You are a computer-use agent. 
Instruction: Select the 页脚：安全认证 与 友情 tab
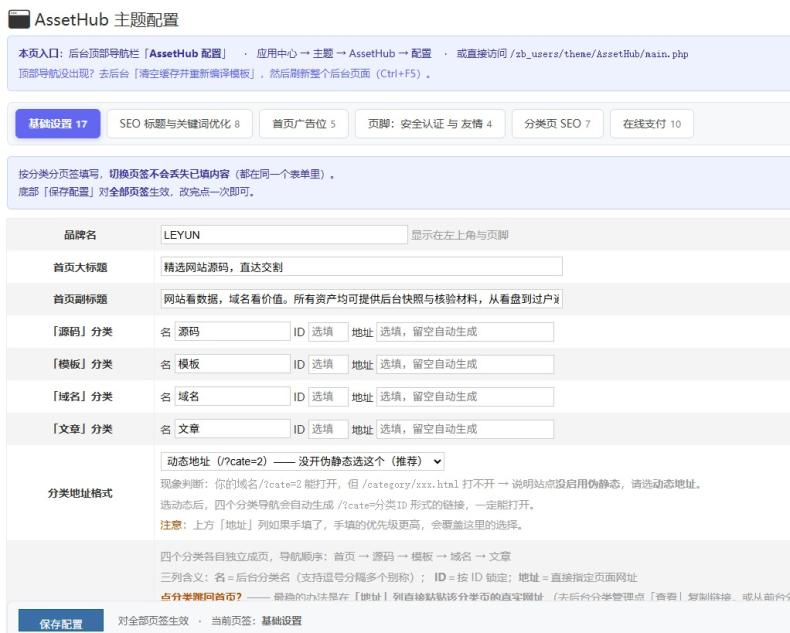pyautogui.click(x=430, y=123)
